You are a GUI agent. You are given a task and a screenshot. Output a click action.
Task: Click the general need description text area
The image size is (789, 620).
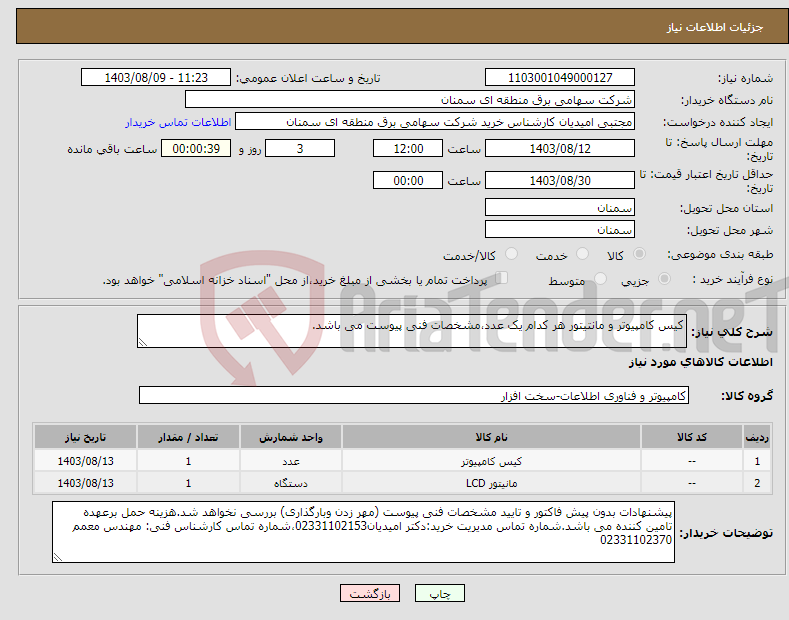412,331
